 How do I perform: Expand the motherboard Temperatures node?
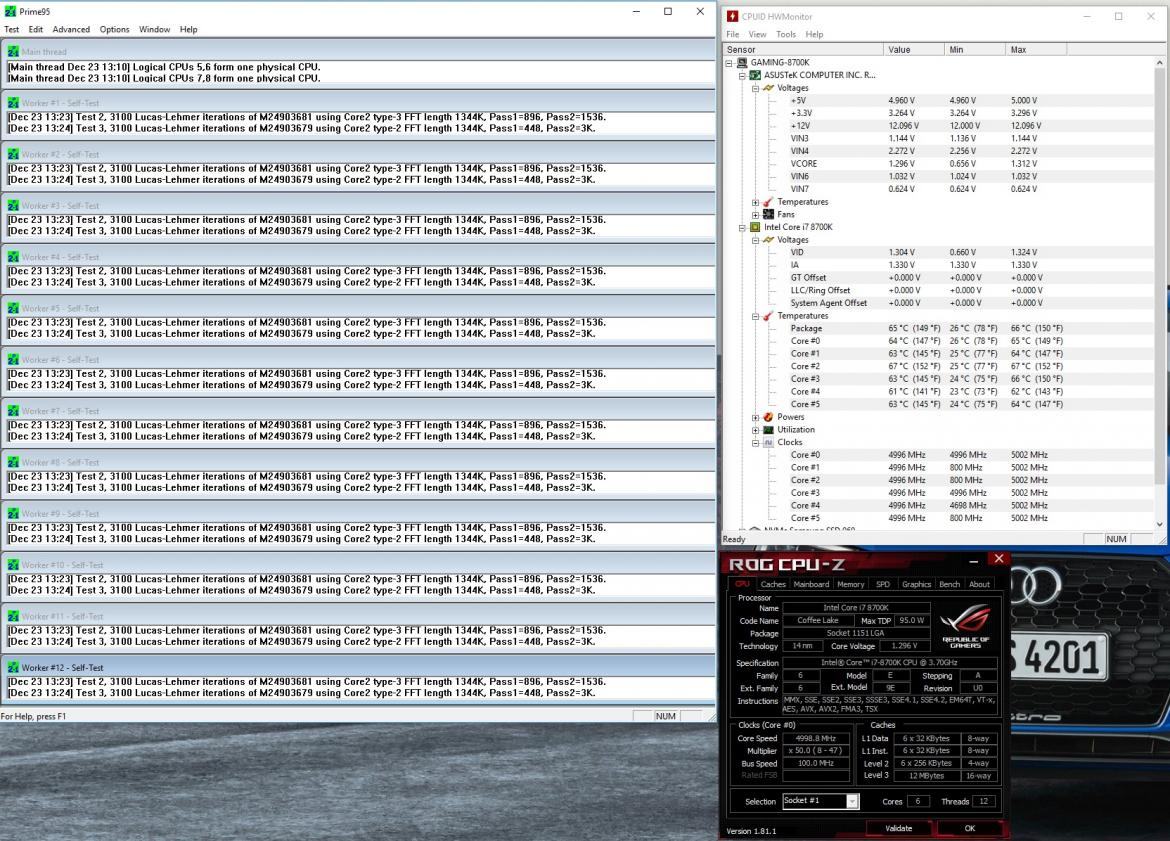pos(755,202)
